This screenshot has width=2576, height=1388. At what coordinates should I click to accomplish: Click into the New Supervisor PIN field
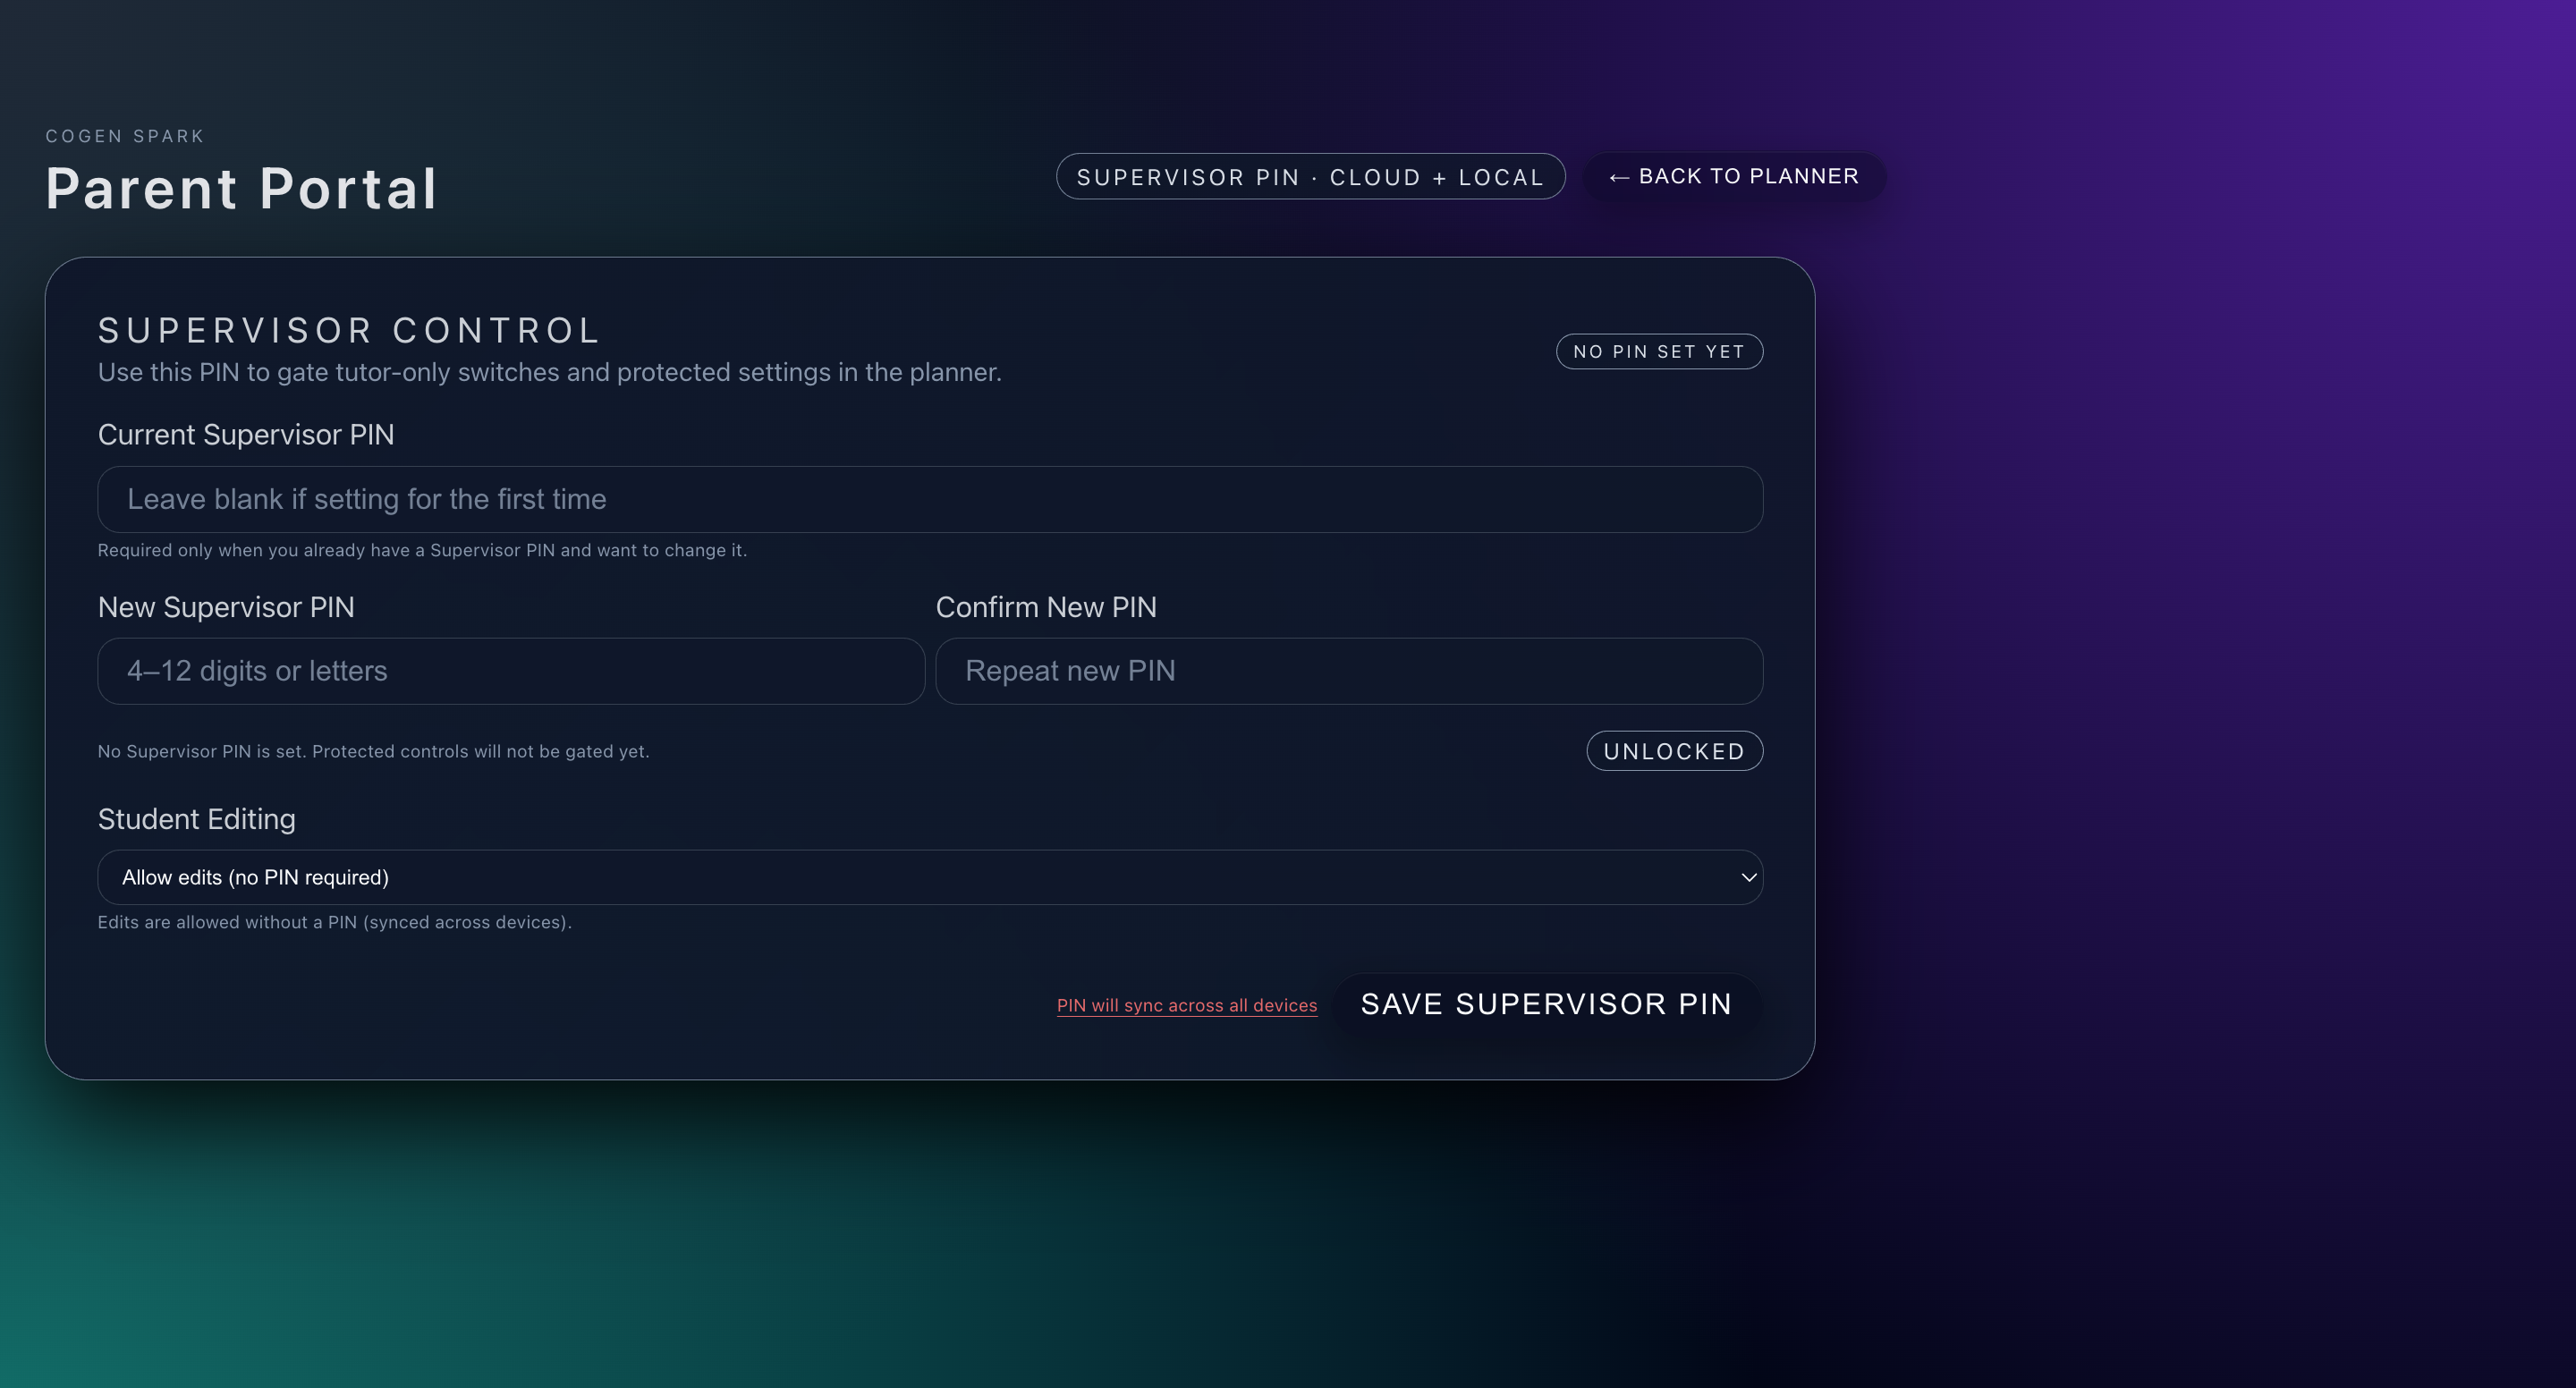click(x=510, y=671)
